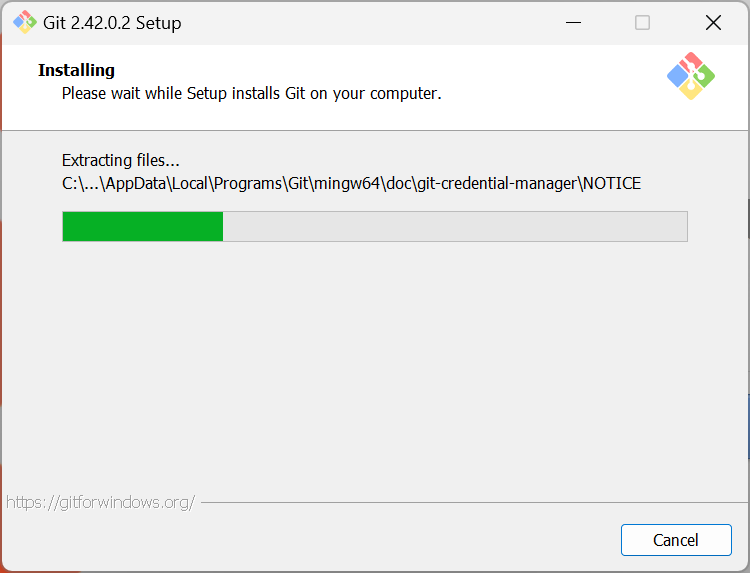Click the green filled part of progress bar

(142, 226)
